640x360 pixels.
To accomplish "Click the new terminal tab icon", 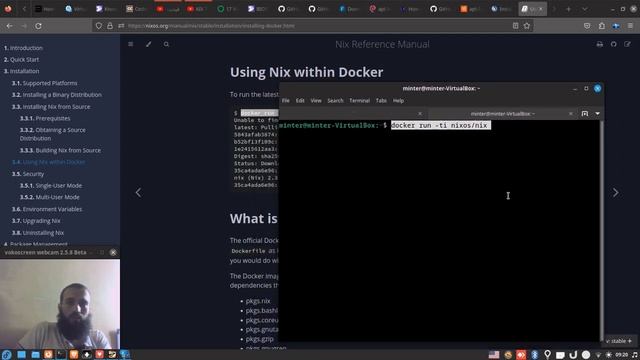I will [584, 113].
